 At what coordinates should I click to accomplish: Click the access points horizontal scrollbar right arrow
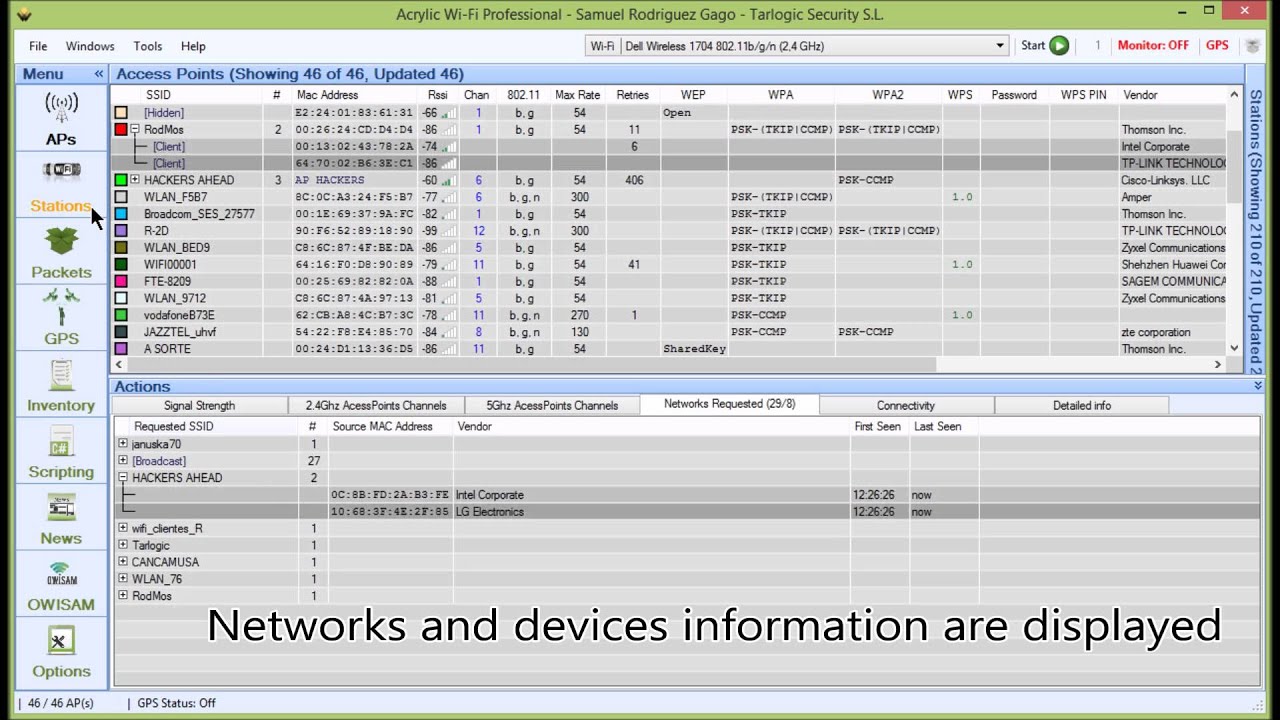(x=1218, y=365)
